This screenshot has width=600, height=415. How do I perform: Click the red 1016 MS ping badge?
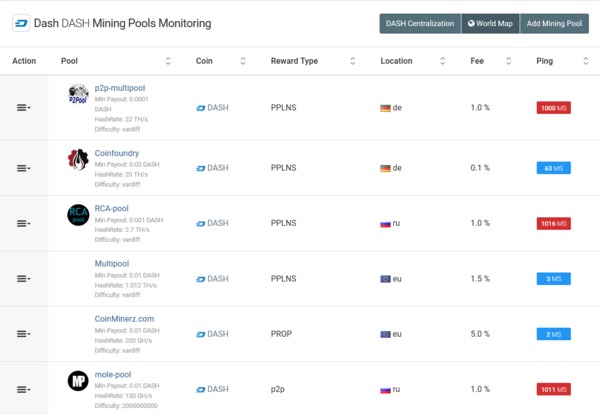[x=553, y=223]
